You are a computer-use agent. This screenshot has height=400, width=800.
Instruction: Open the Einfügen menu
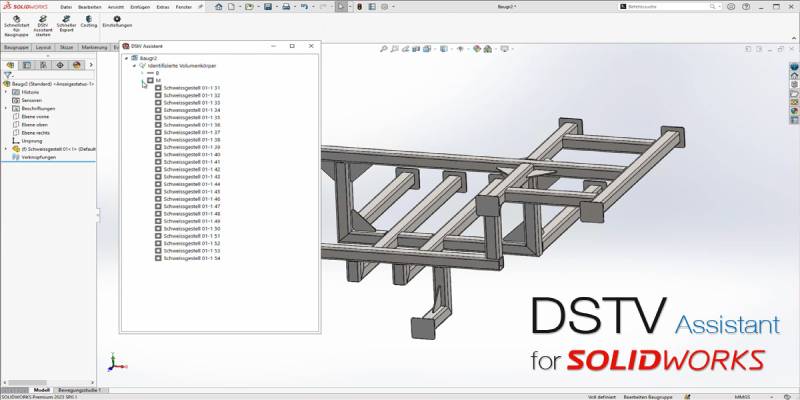(140, 7)
